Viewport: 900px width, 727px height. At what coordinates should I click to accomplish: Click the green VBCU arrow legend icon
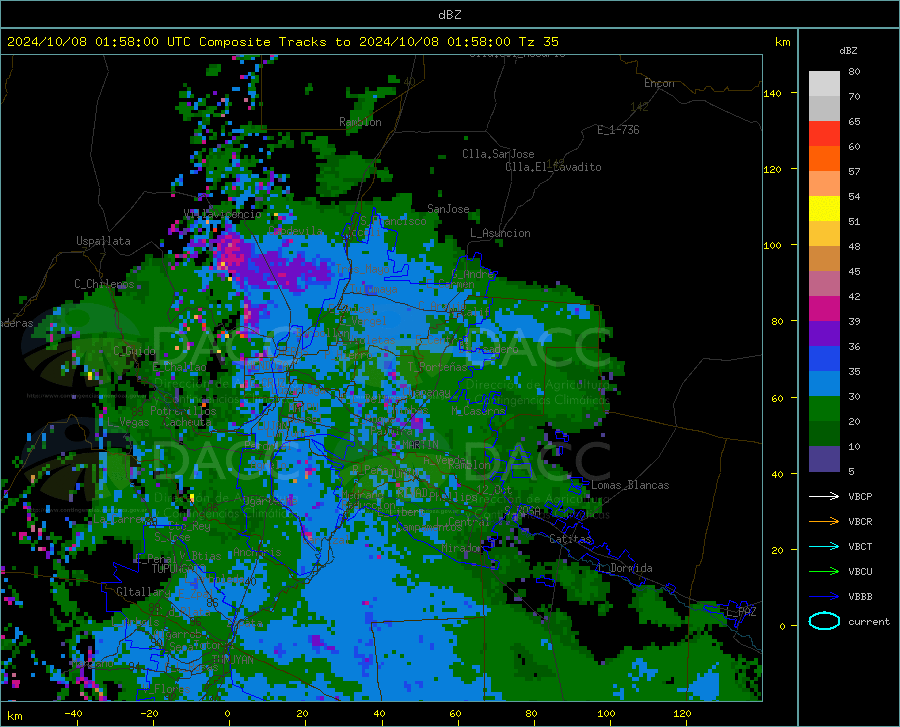(x=824, y=571)
